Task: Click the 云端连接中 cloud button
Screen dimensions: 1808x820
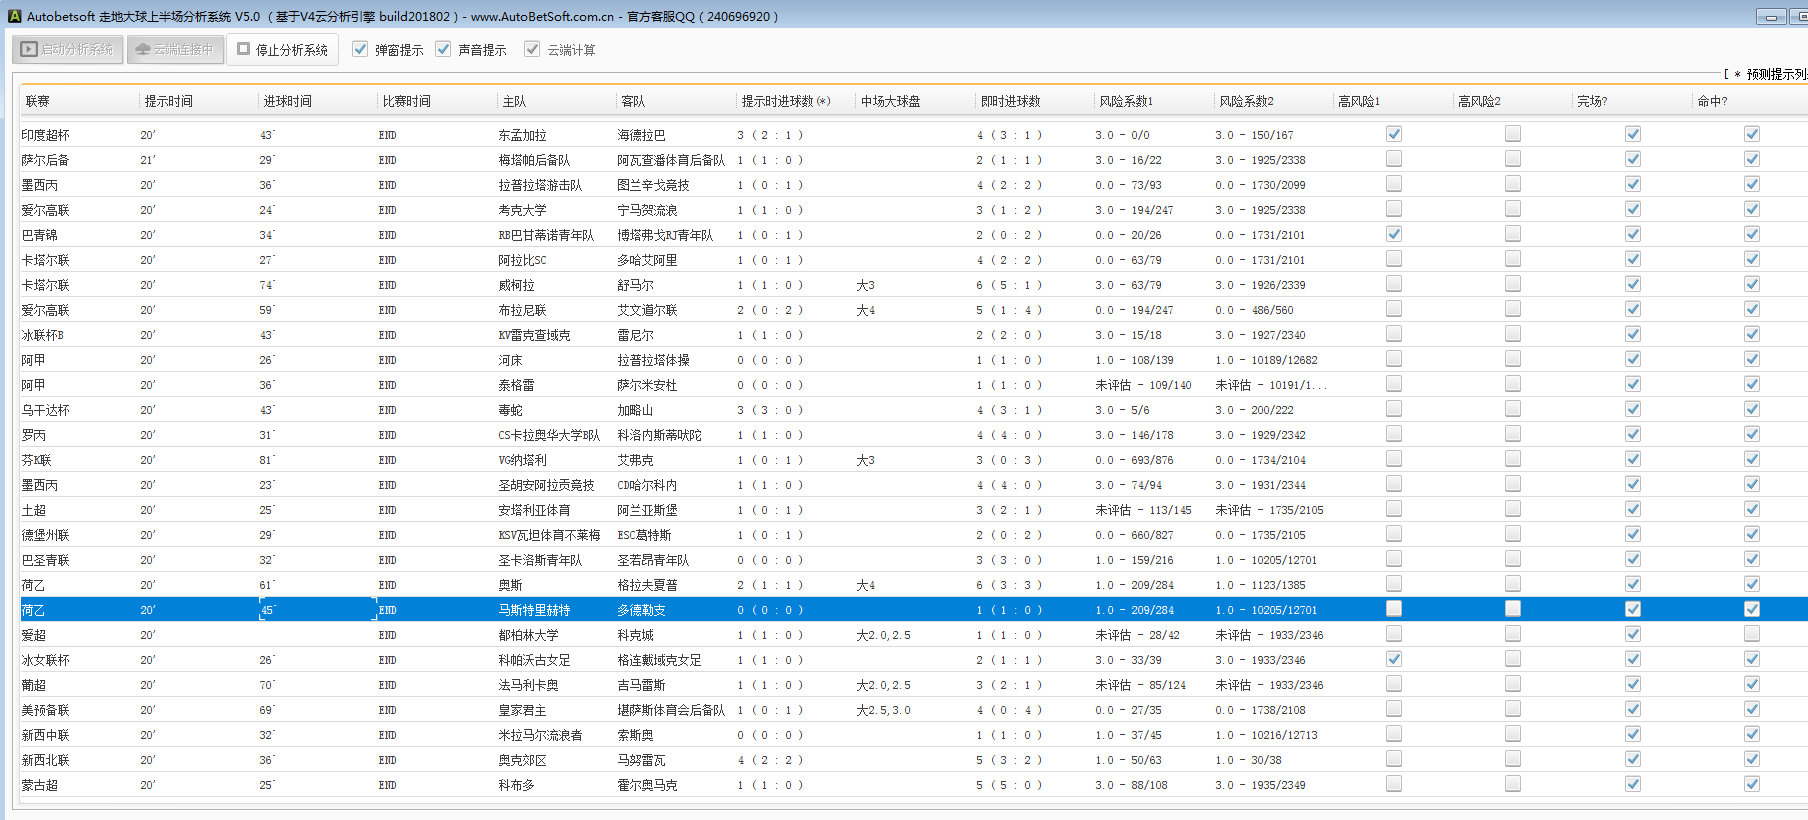Action: [174, 49]
